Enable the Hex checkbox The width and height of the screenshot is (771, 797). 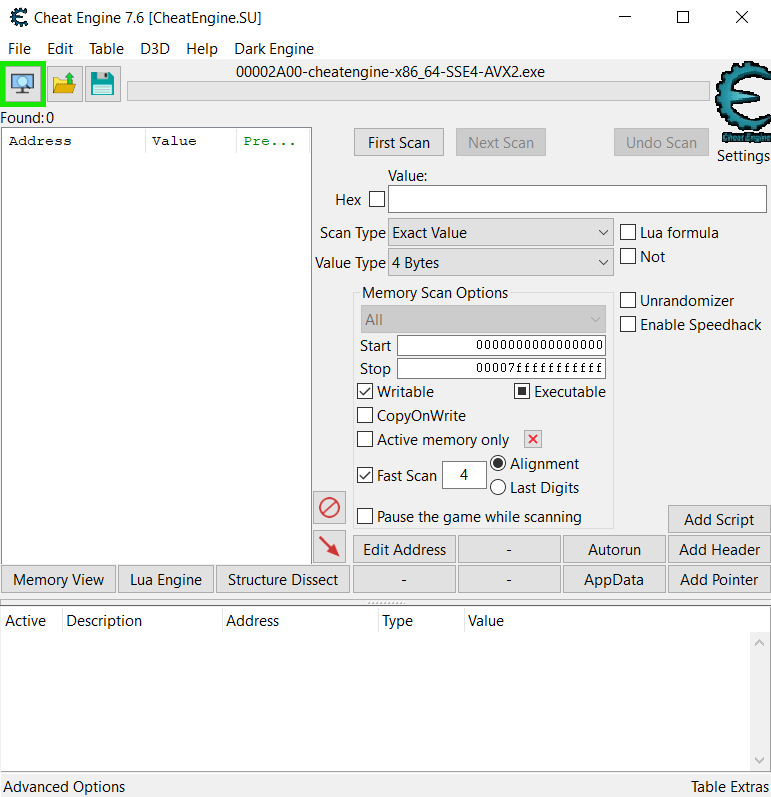(377, 199)
